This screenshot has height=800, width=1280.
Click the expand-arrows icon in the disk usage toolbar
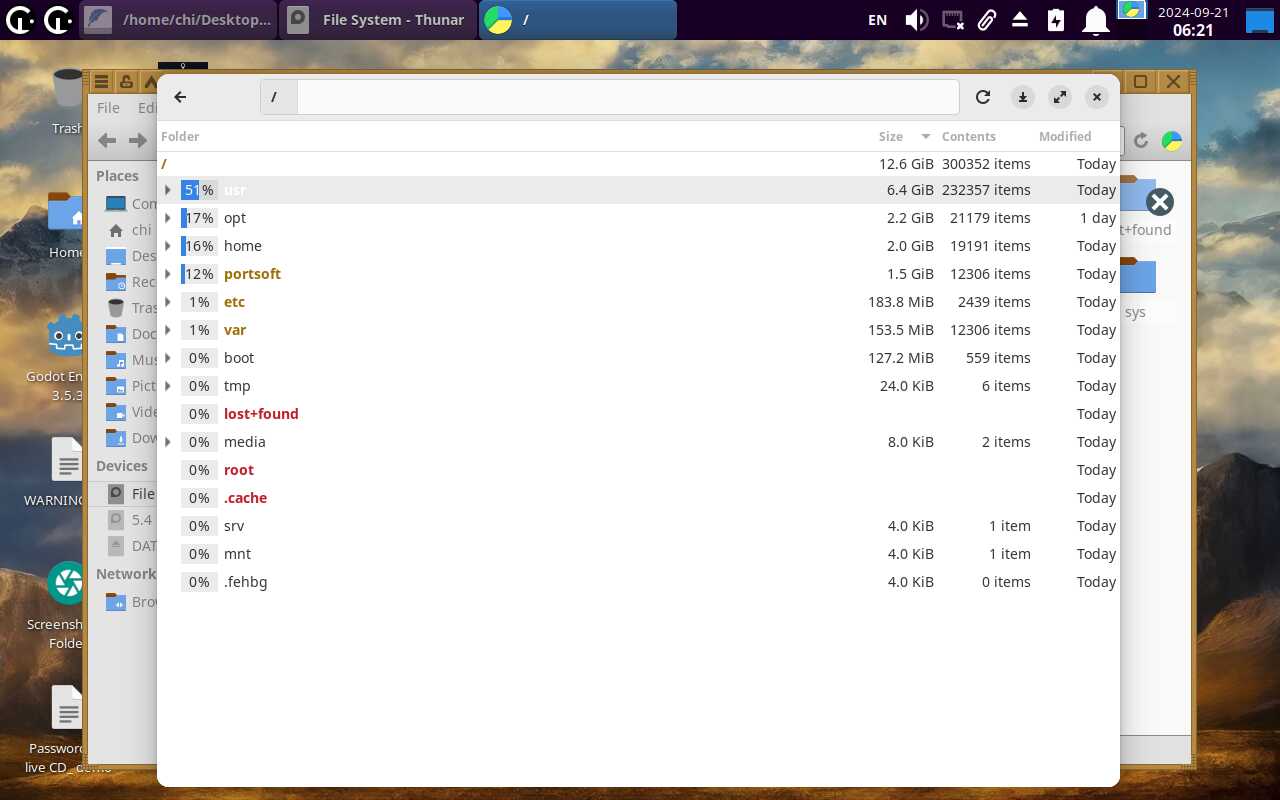[1060, 97]
